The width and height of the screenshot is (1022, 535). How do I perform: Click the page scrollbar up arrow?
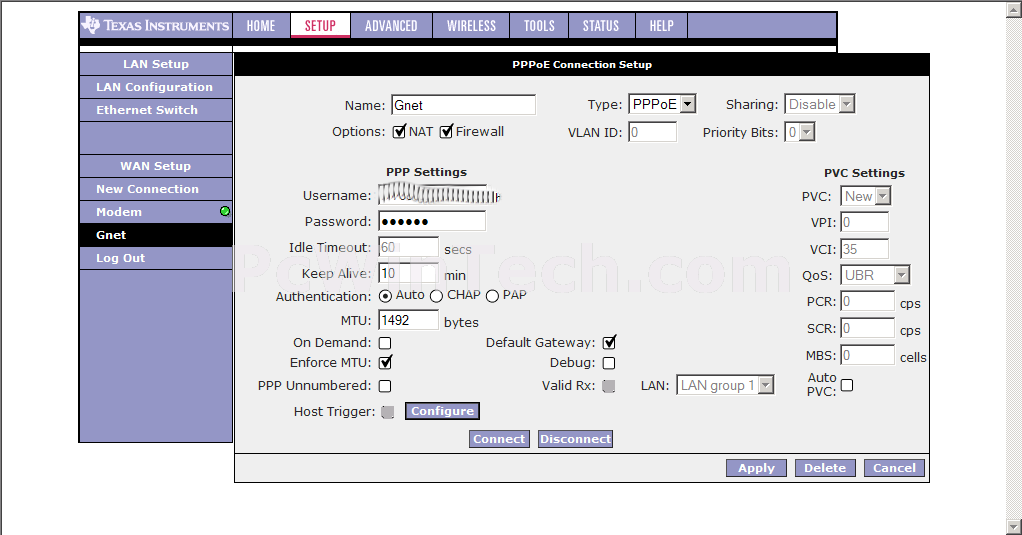[x=1014, y=10]
